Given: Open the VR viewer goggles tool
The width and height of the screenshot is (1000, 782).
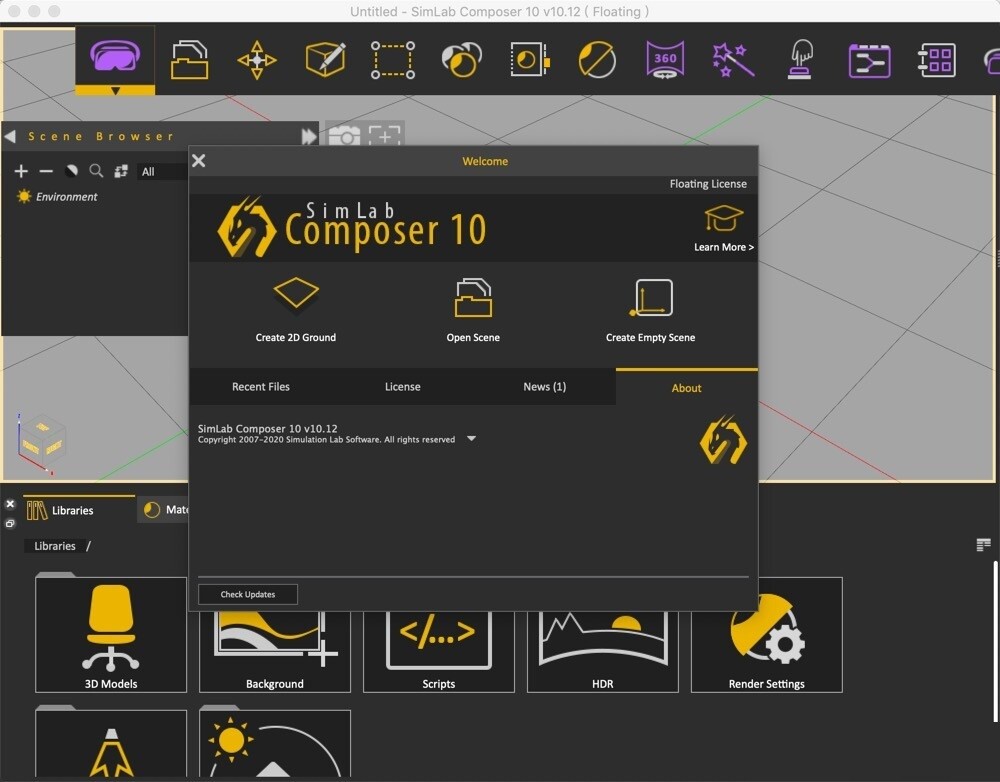Looking at the screenshot, I should coord(115,56).
